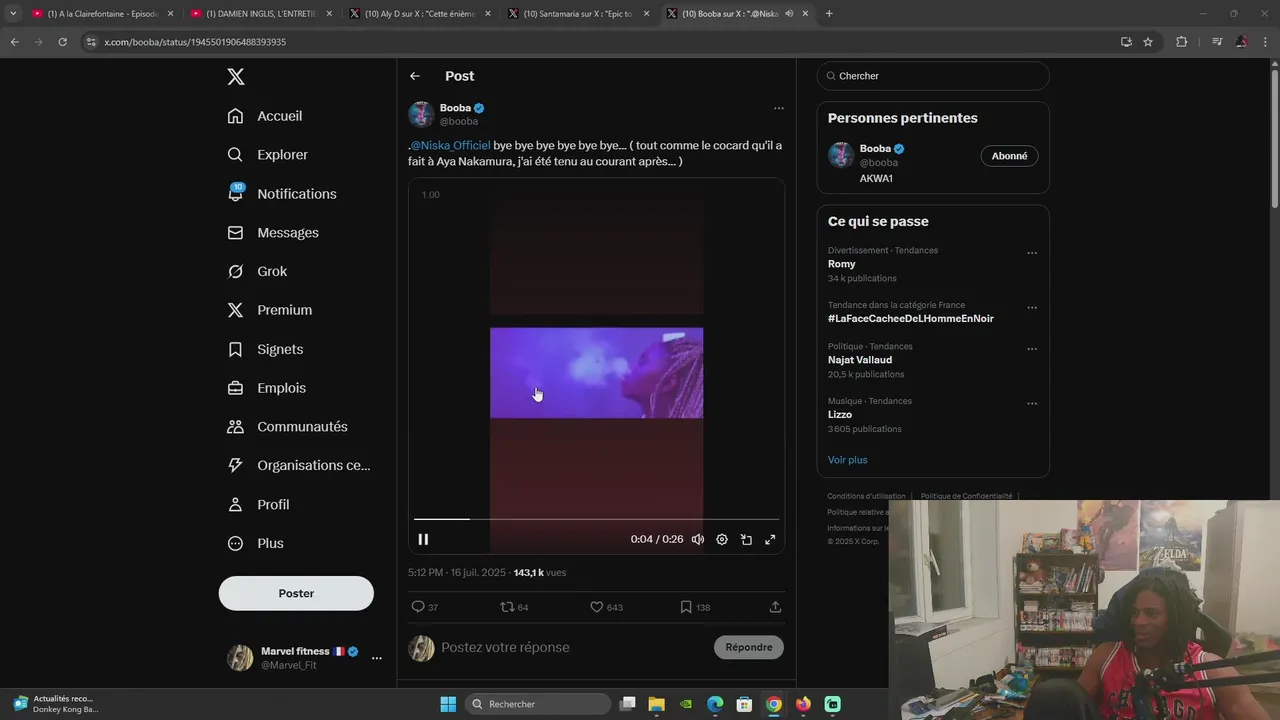Click the X logo in sidebar
The height and width of the screenshot is (720, 1280).
(235, 77)
